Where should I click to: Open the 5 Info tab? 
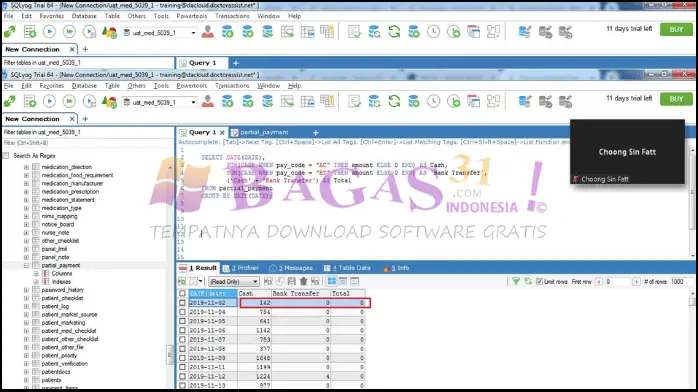click(396, 268)
